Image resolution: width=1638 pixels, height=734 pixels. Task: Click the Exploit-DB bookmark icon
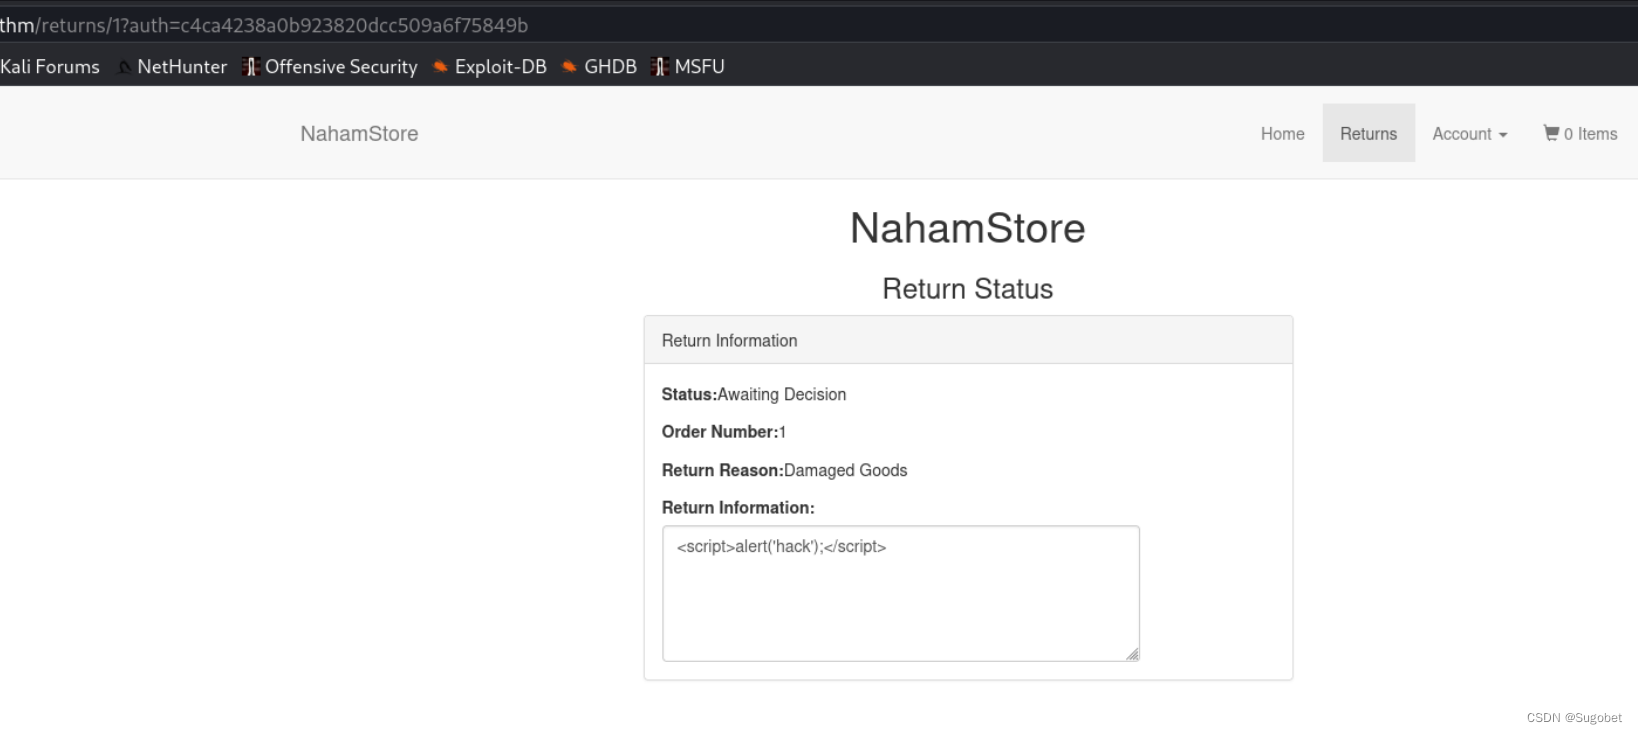coord(440,67)
